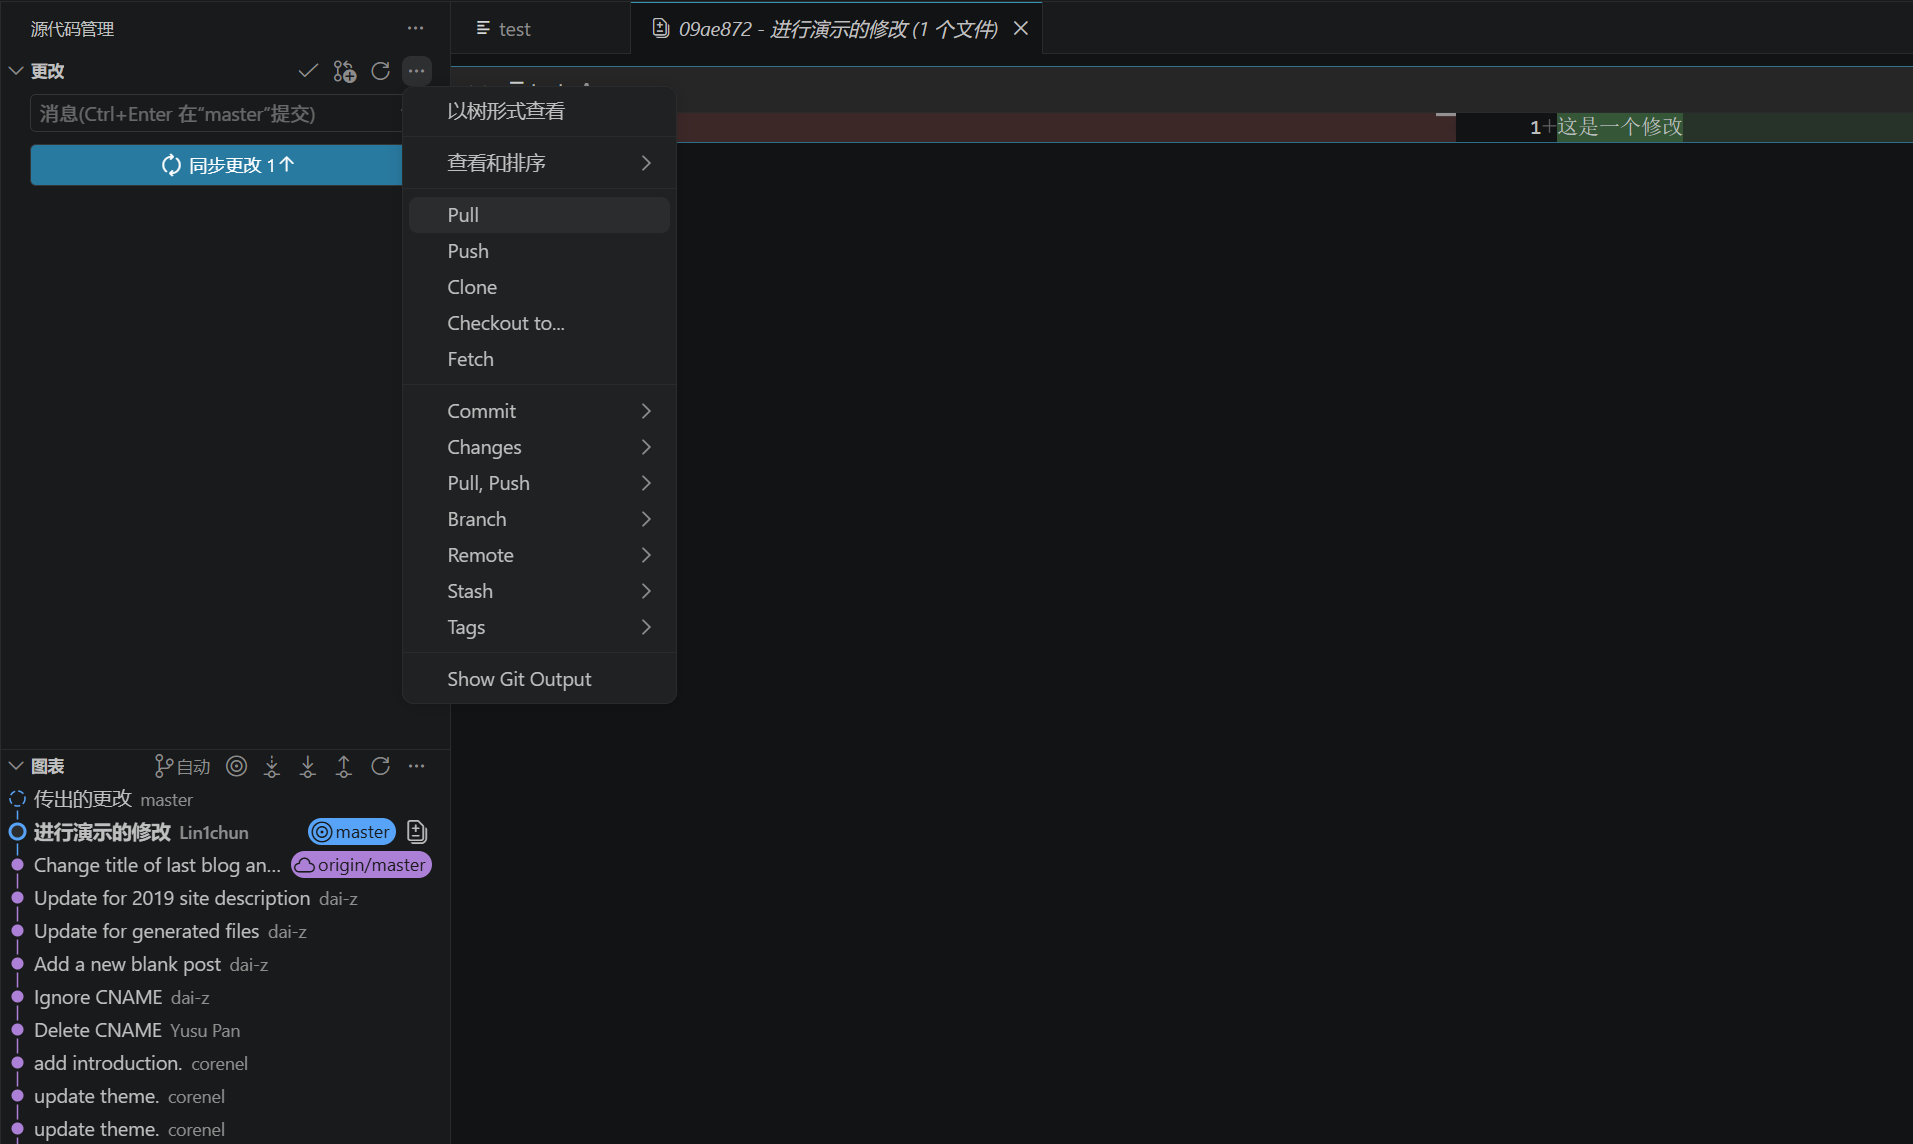Click the blue master branch badge
This screenshot has height=1144, width=1913.
pos(352,832)
